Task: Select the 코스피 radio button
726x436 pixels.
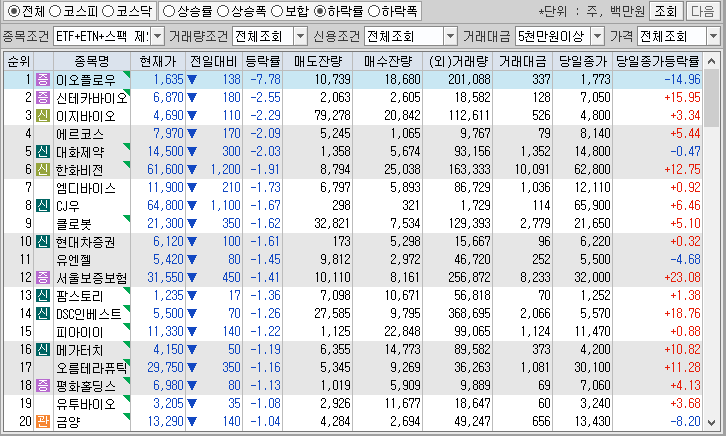Action: click(x=55, y=11)
